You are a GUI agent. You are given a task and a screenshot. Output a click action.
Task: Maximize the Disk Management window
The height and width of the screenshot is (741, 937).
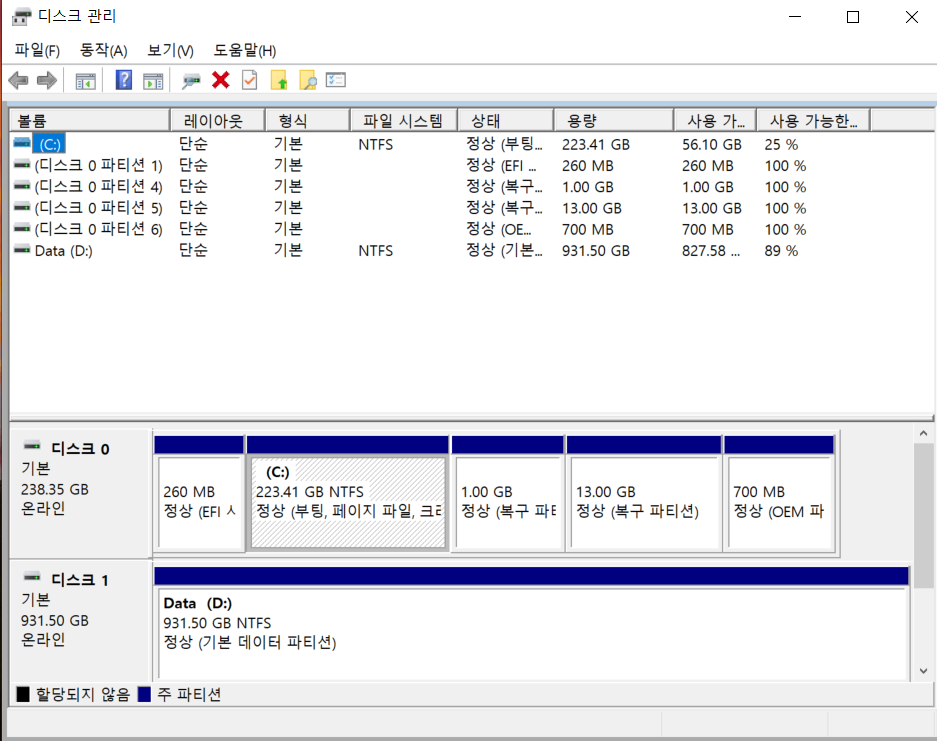[x=853, y=17]
